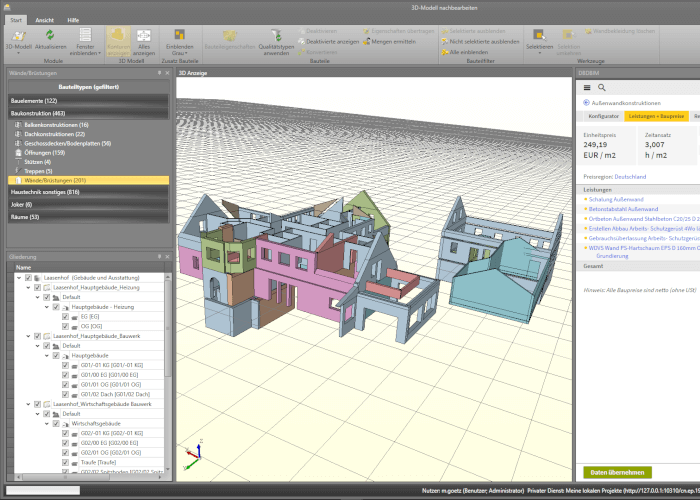Viewport: 700px width, 500px height.
Task: Expand the Bauelemente (122) section
Action: coord(88,101)
